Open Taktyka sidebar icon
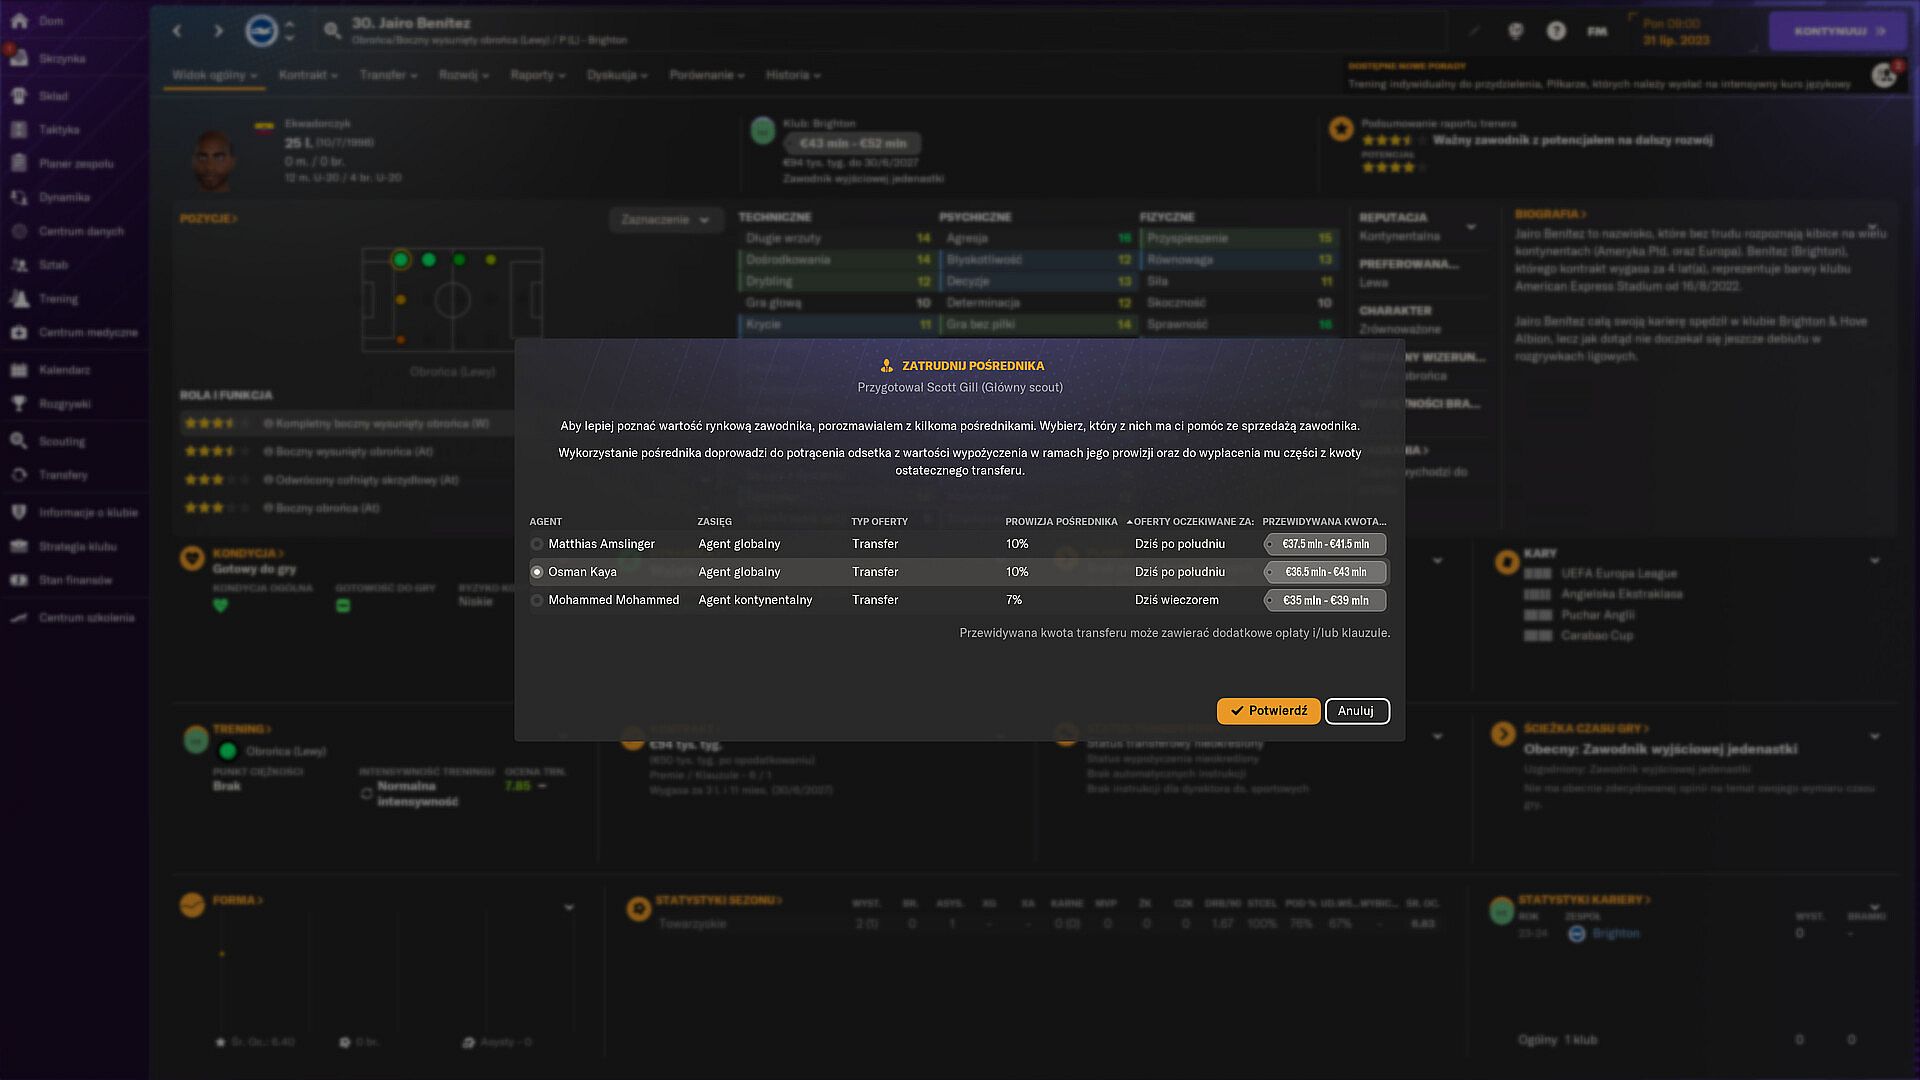The image size is (1920, 1080). click(19, 130)
